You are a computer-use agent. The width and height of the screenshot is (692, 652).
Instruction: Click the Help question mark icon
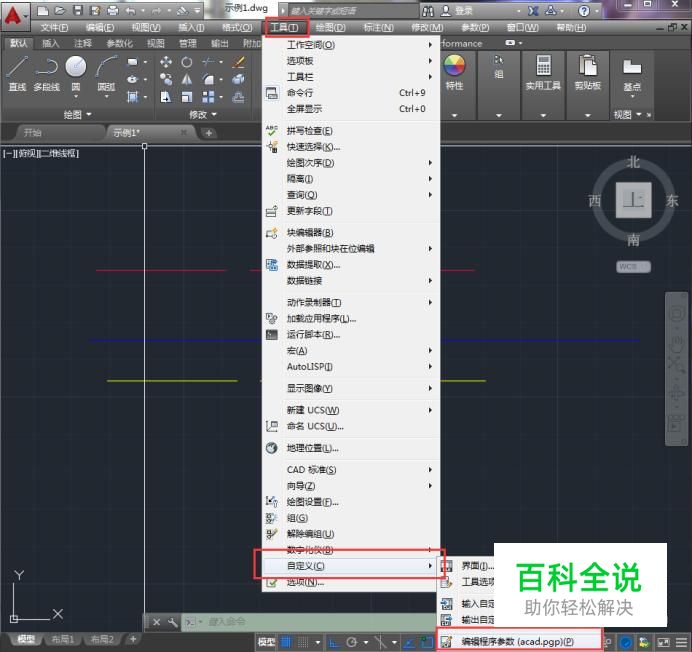click(x=584, y=11)
